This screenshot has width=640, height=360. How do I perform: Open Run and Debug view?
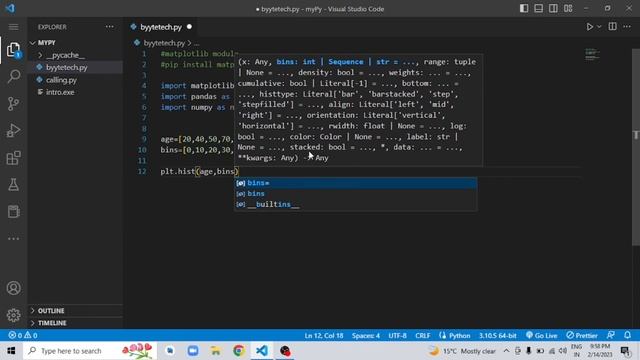(13, 131)
